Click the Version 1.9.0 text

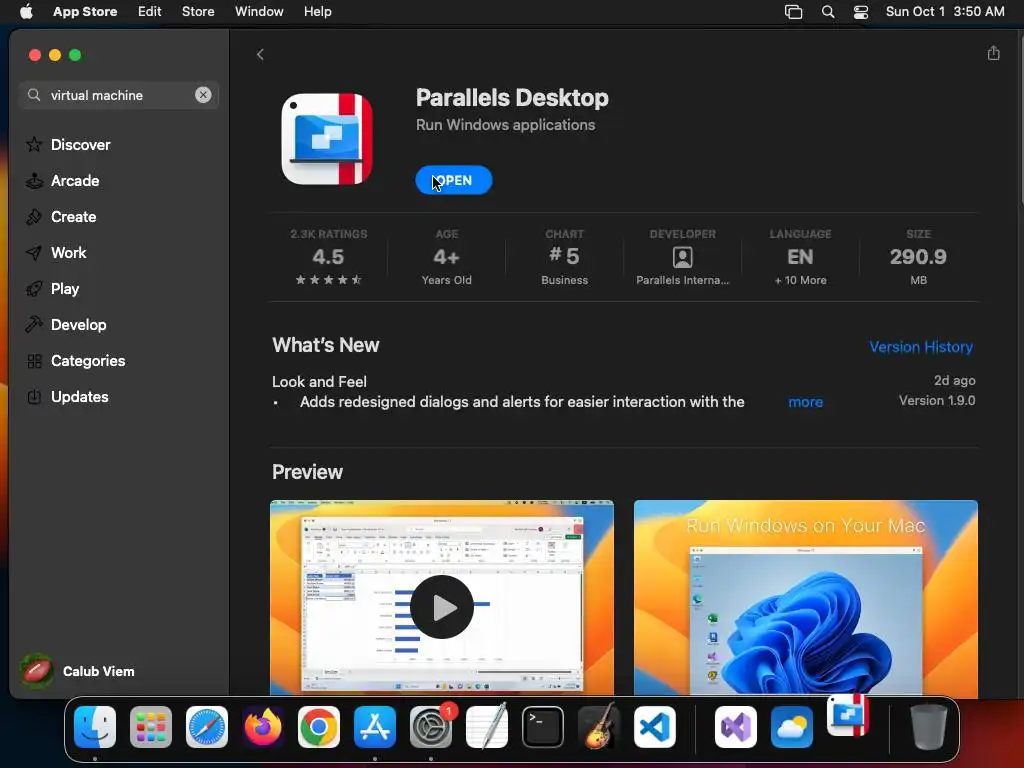[x=936, y=400]
